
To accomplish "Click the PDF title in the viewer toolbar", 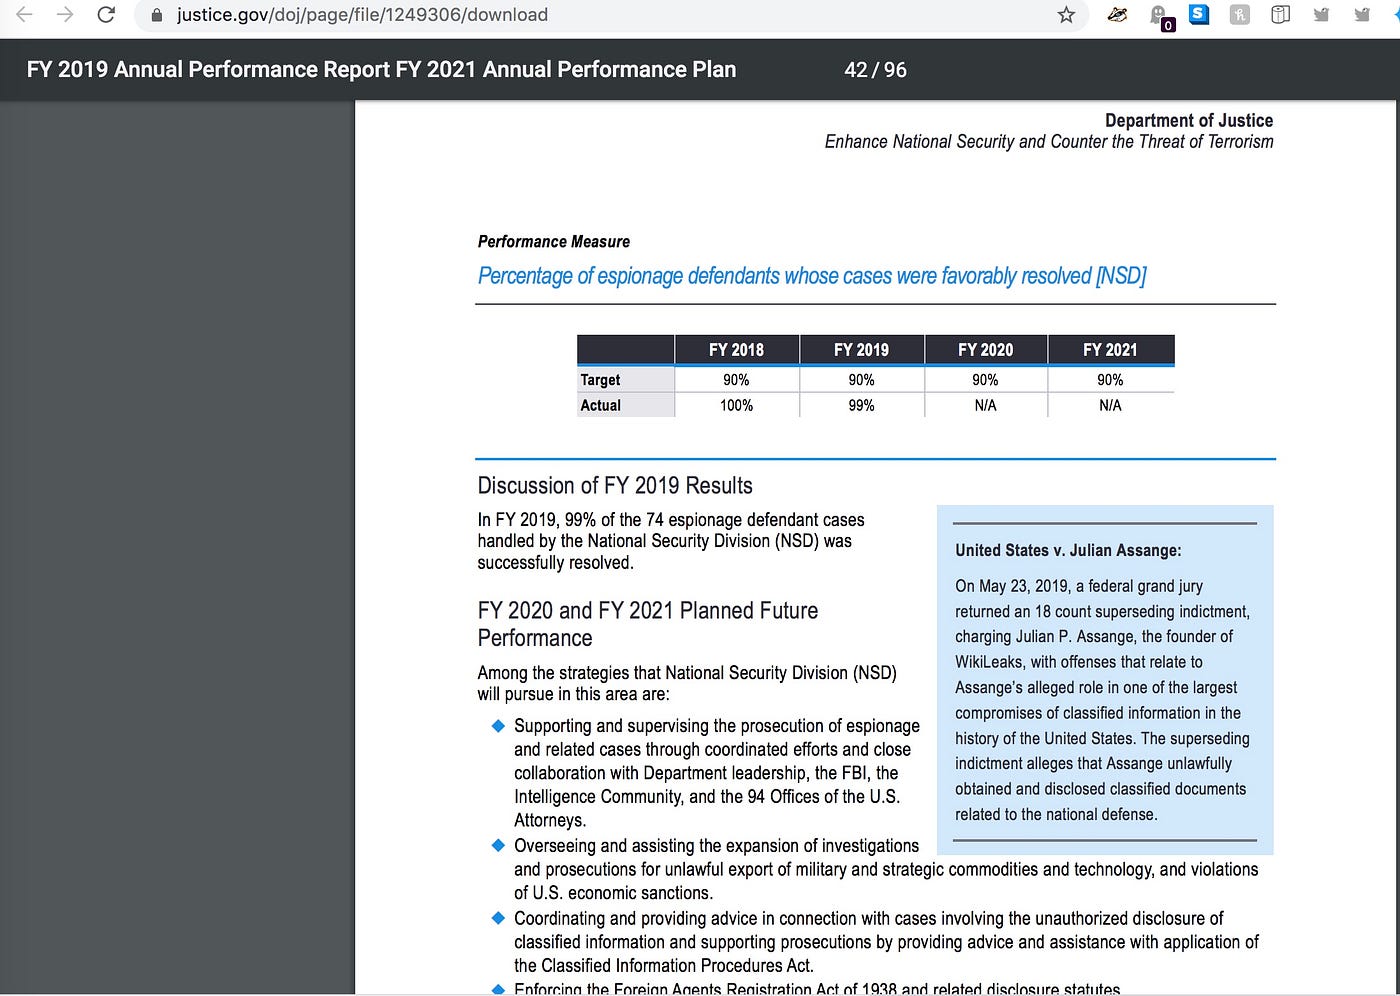I will 381,70.
